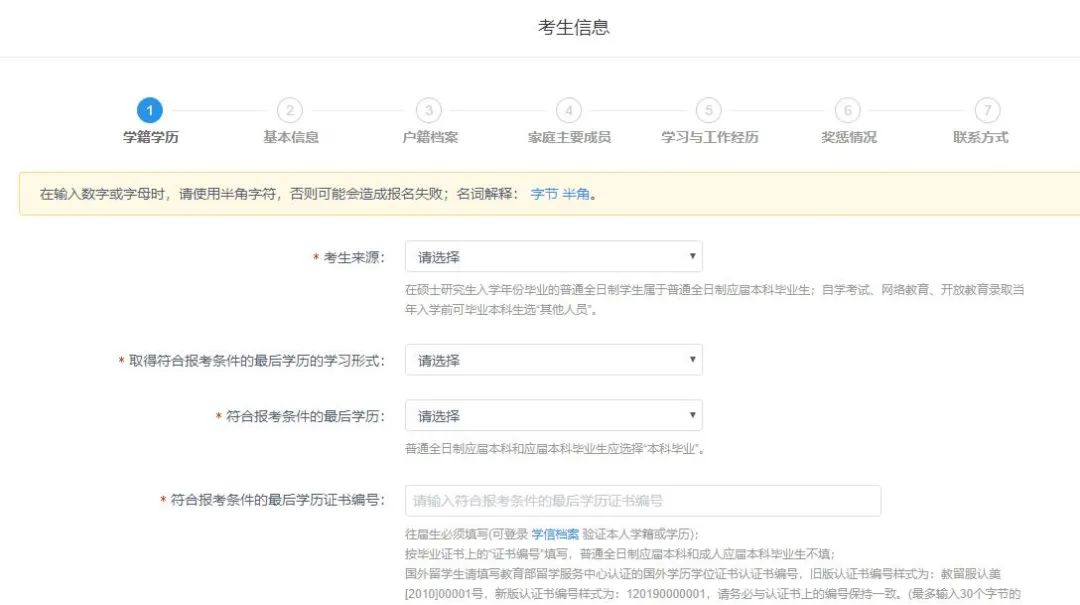Select the 家庭主要成员 step label

click(569, 138)
